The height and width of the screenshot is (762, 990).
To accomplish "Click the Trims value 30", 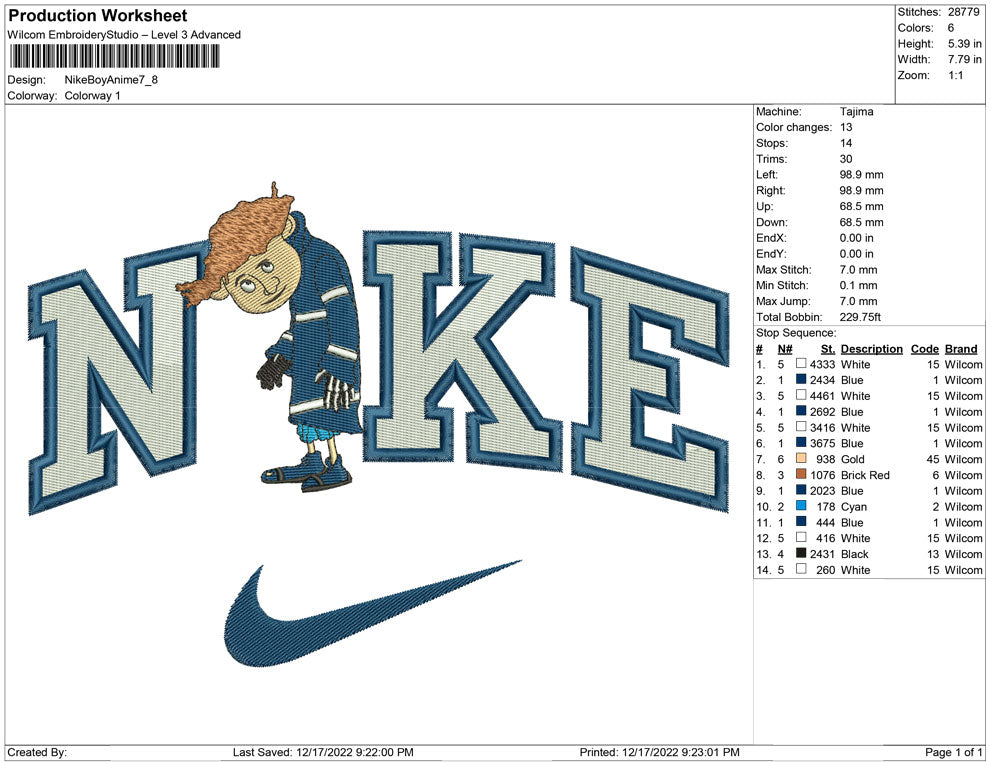I will (846, 159).
